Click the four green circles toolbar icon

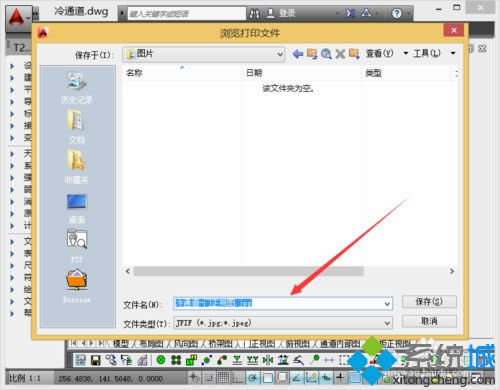tap(176, 360)
